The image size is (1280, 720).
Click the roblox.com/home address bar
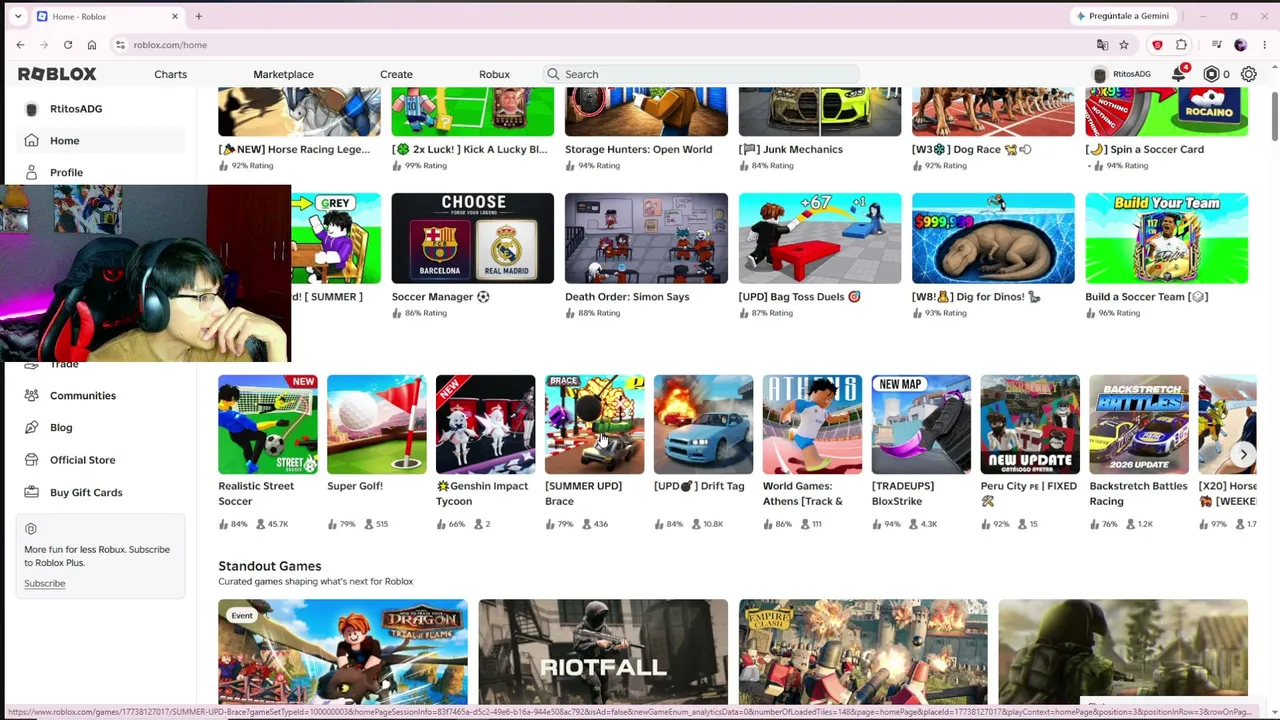pos(600,45)
